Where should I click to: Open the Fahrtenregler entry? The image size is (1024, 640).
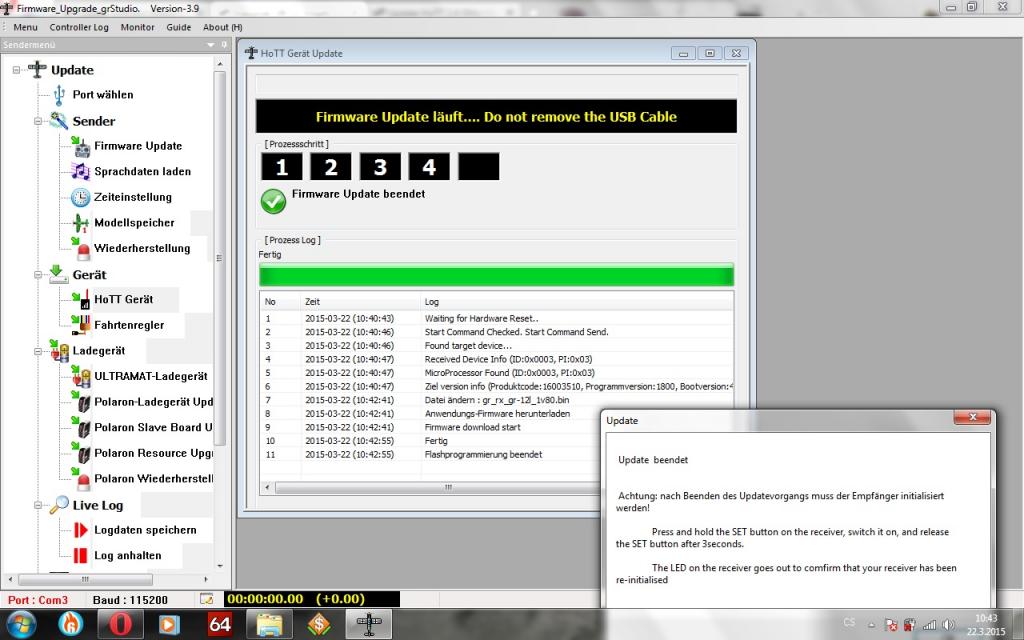tap(128, 325)
